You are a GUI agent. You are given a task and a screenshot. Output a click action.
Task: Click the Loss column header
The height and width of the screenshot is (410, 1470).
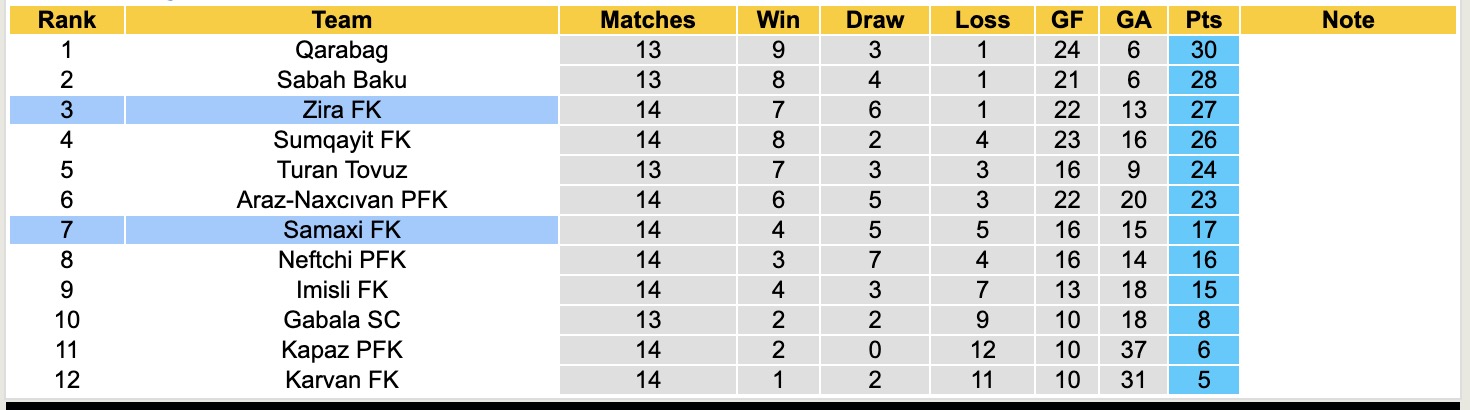982,20
